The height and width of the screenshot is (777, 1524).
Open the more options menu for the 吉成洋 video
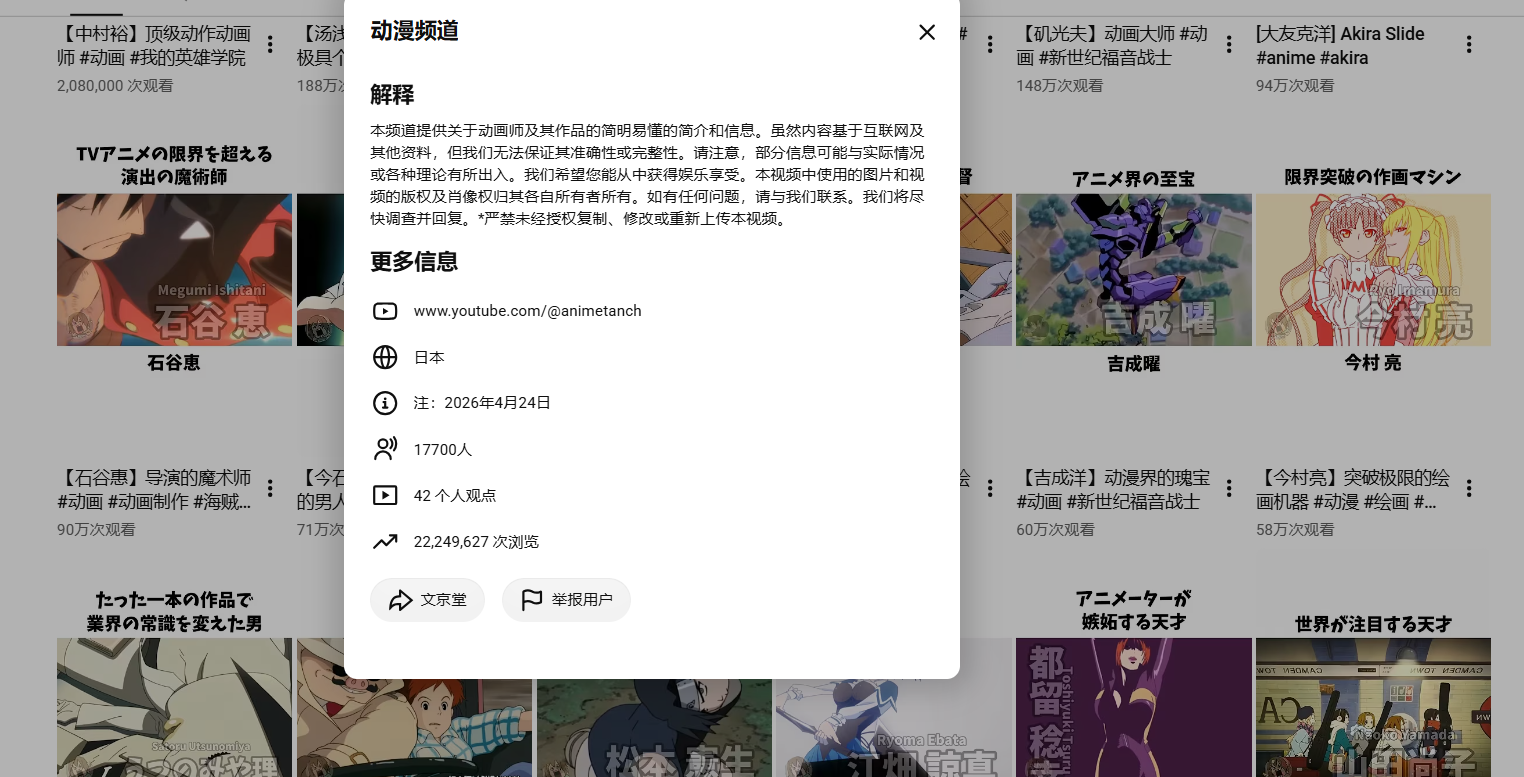pos(1230,488)
